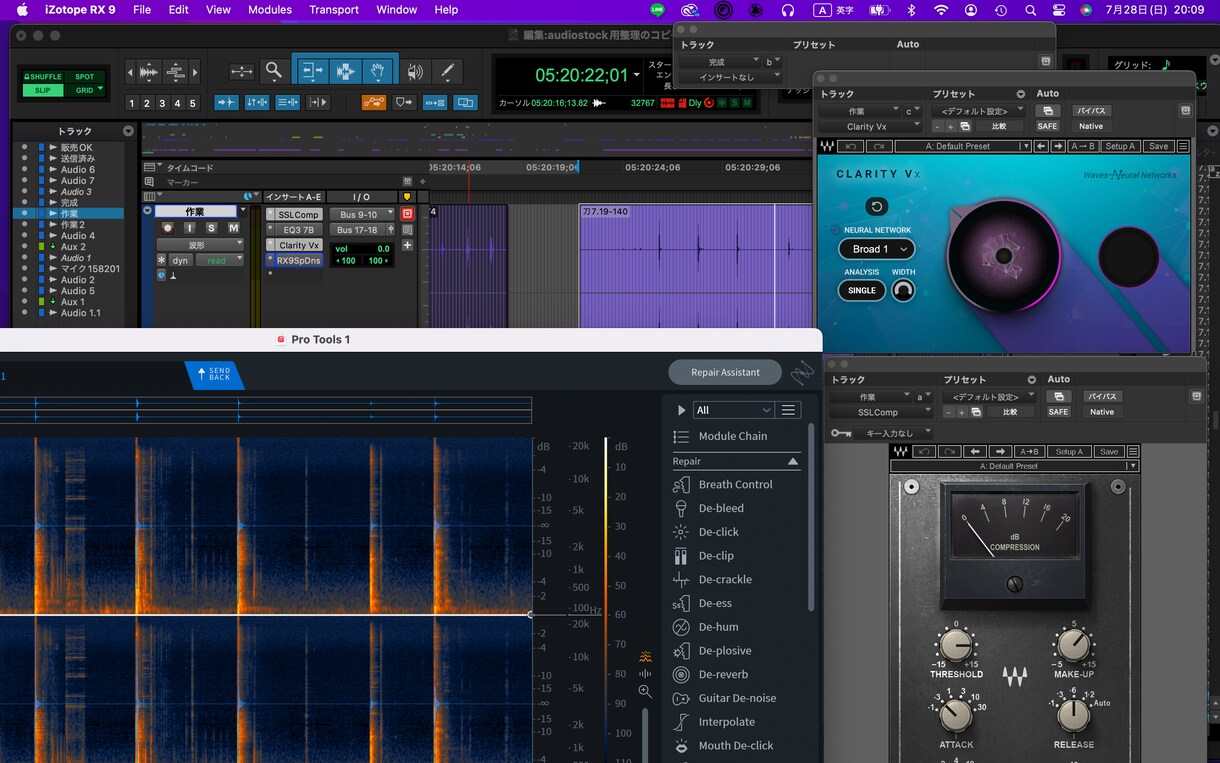This screenshot has height=763, width=1220.
Task: Open the All modules filter dropdown
Action: 734,410
